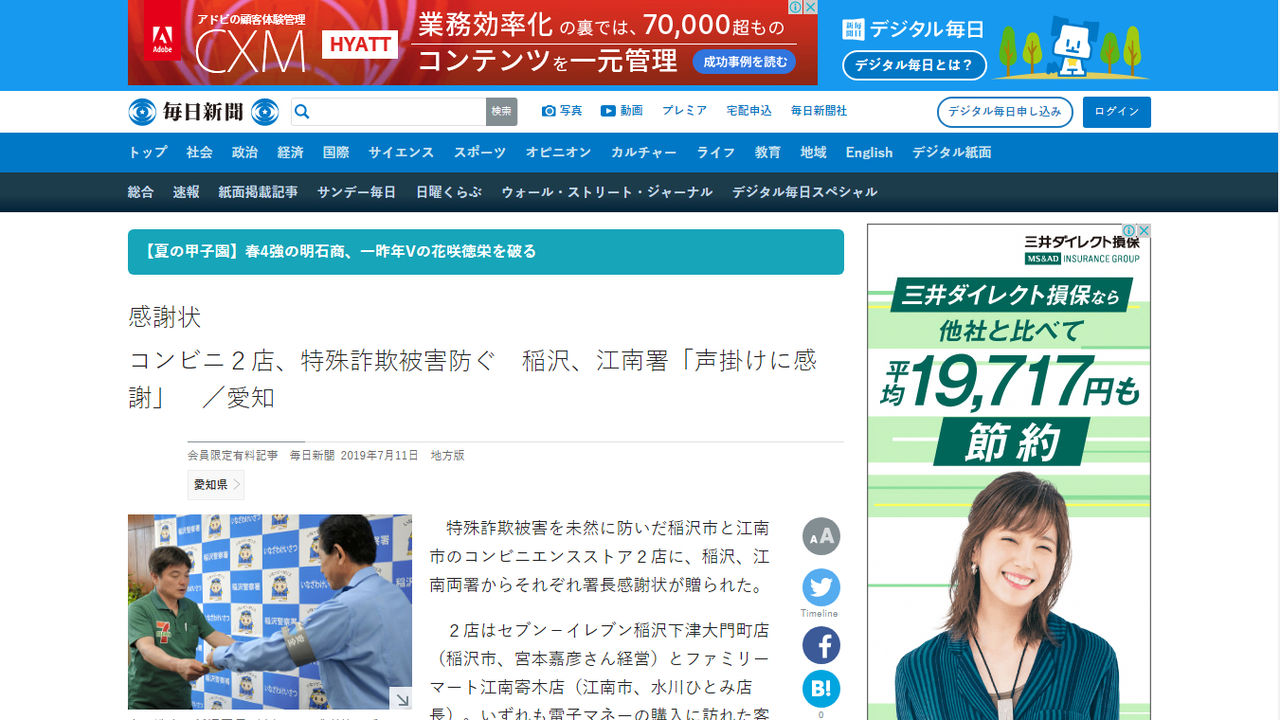Open the 教育 section
Image resolution: width=1280 pixels, height=720 pixels.
(768, 152)
